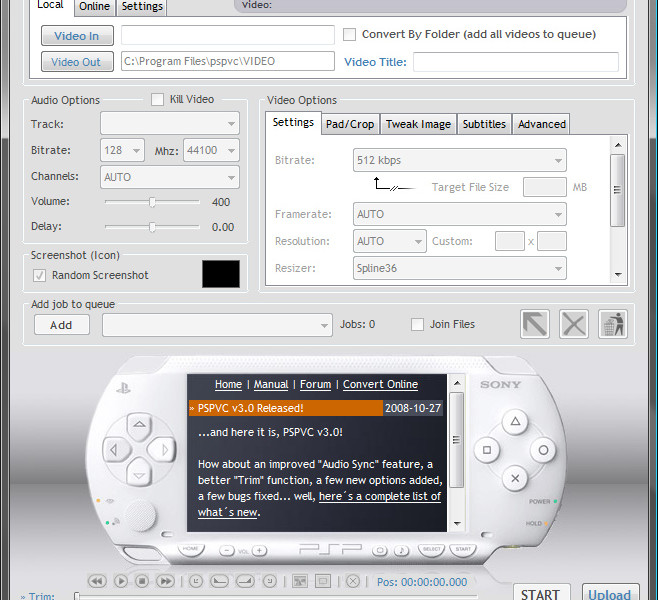The height and width of the screenshot is (600, 658).
Task: Click the play button in preview controls
Action: pyautogui.click(x=121, y=581)
